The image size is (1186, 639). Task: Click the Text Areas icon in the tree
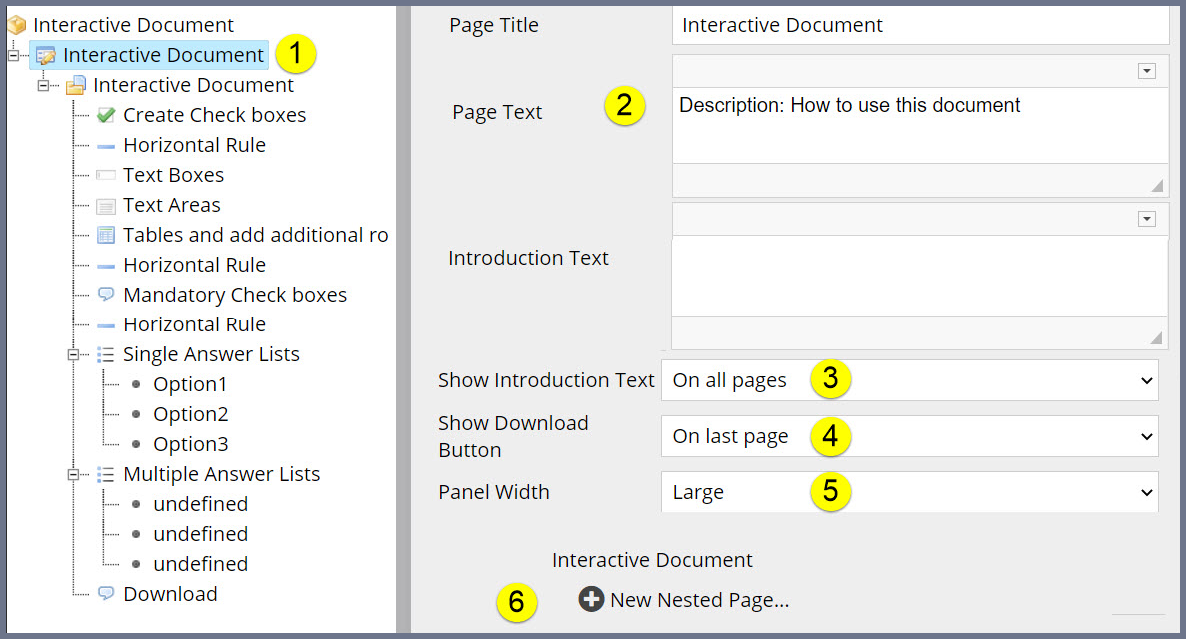coord(105,204)
